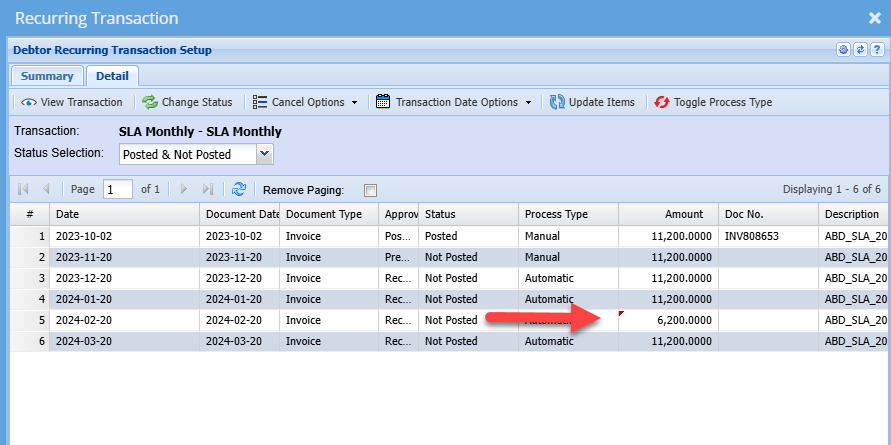The width and height of the screenshot is (891, 445).
Task: Click the Update Items icon
Action: click(558, 102)
